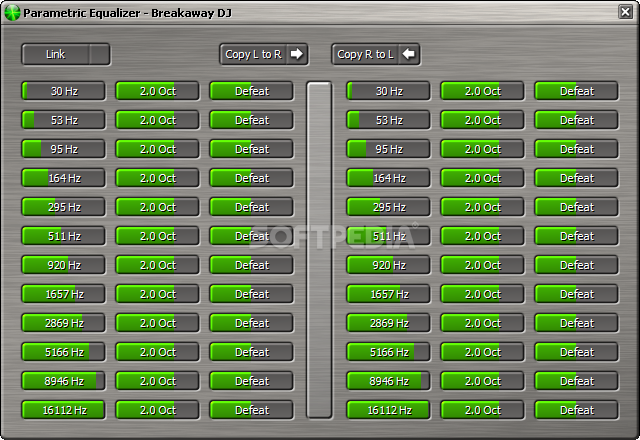Adjust left channel 295 Hz frequency slider
The height and width of the screenshot is (440, 640).
coord(63,207)
